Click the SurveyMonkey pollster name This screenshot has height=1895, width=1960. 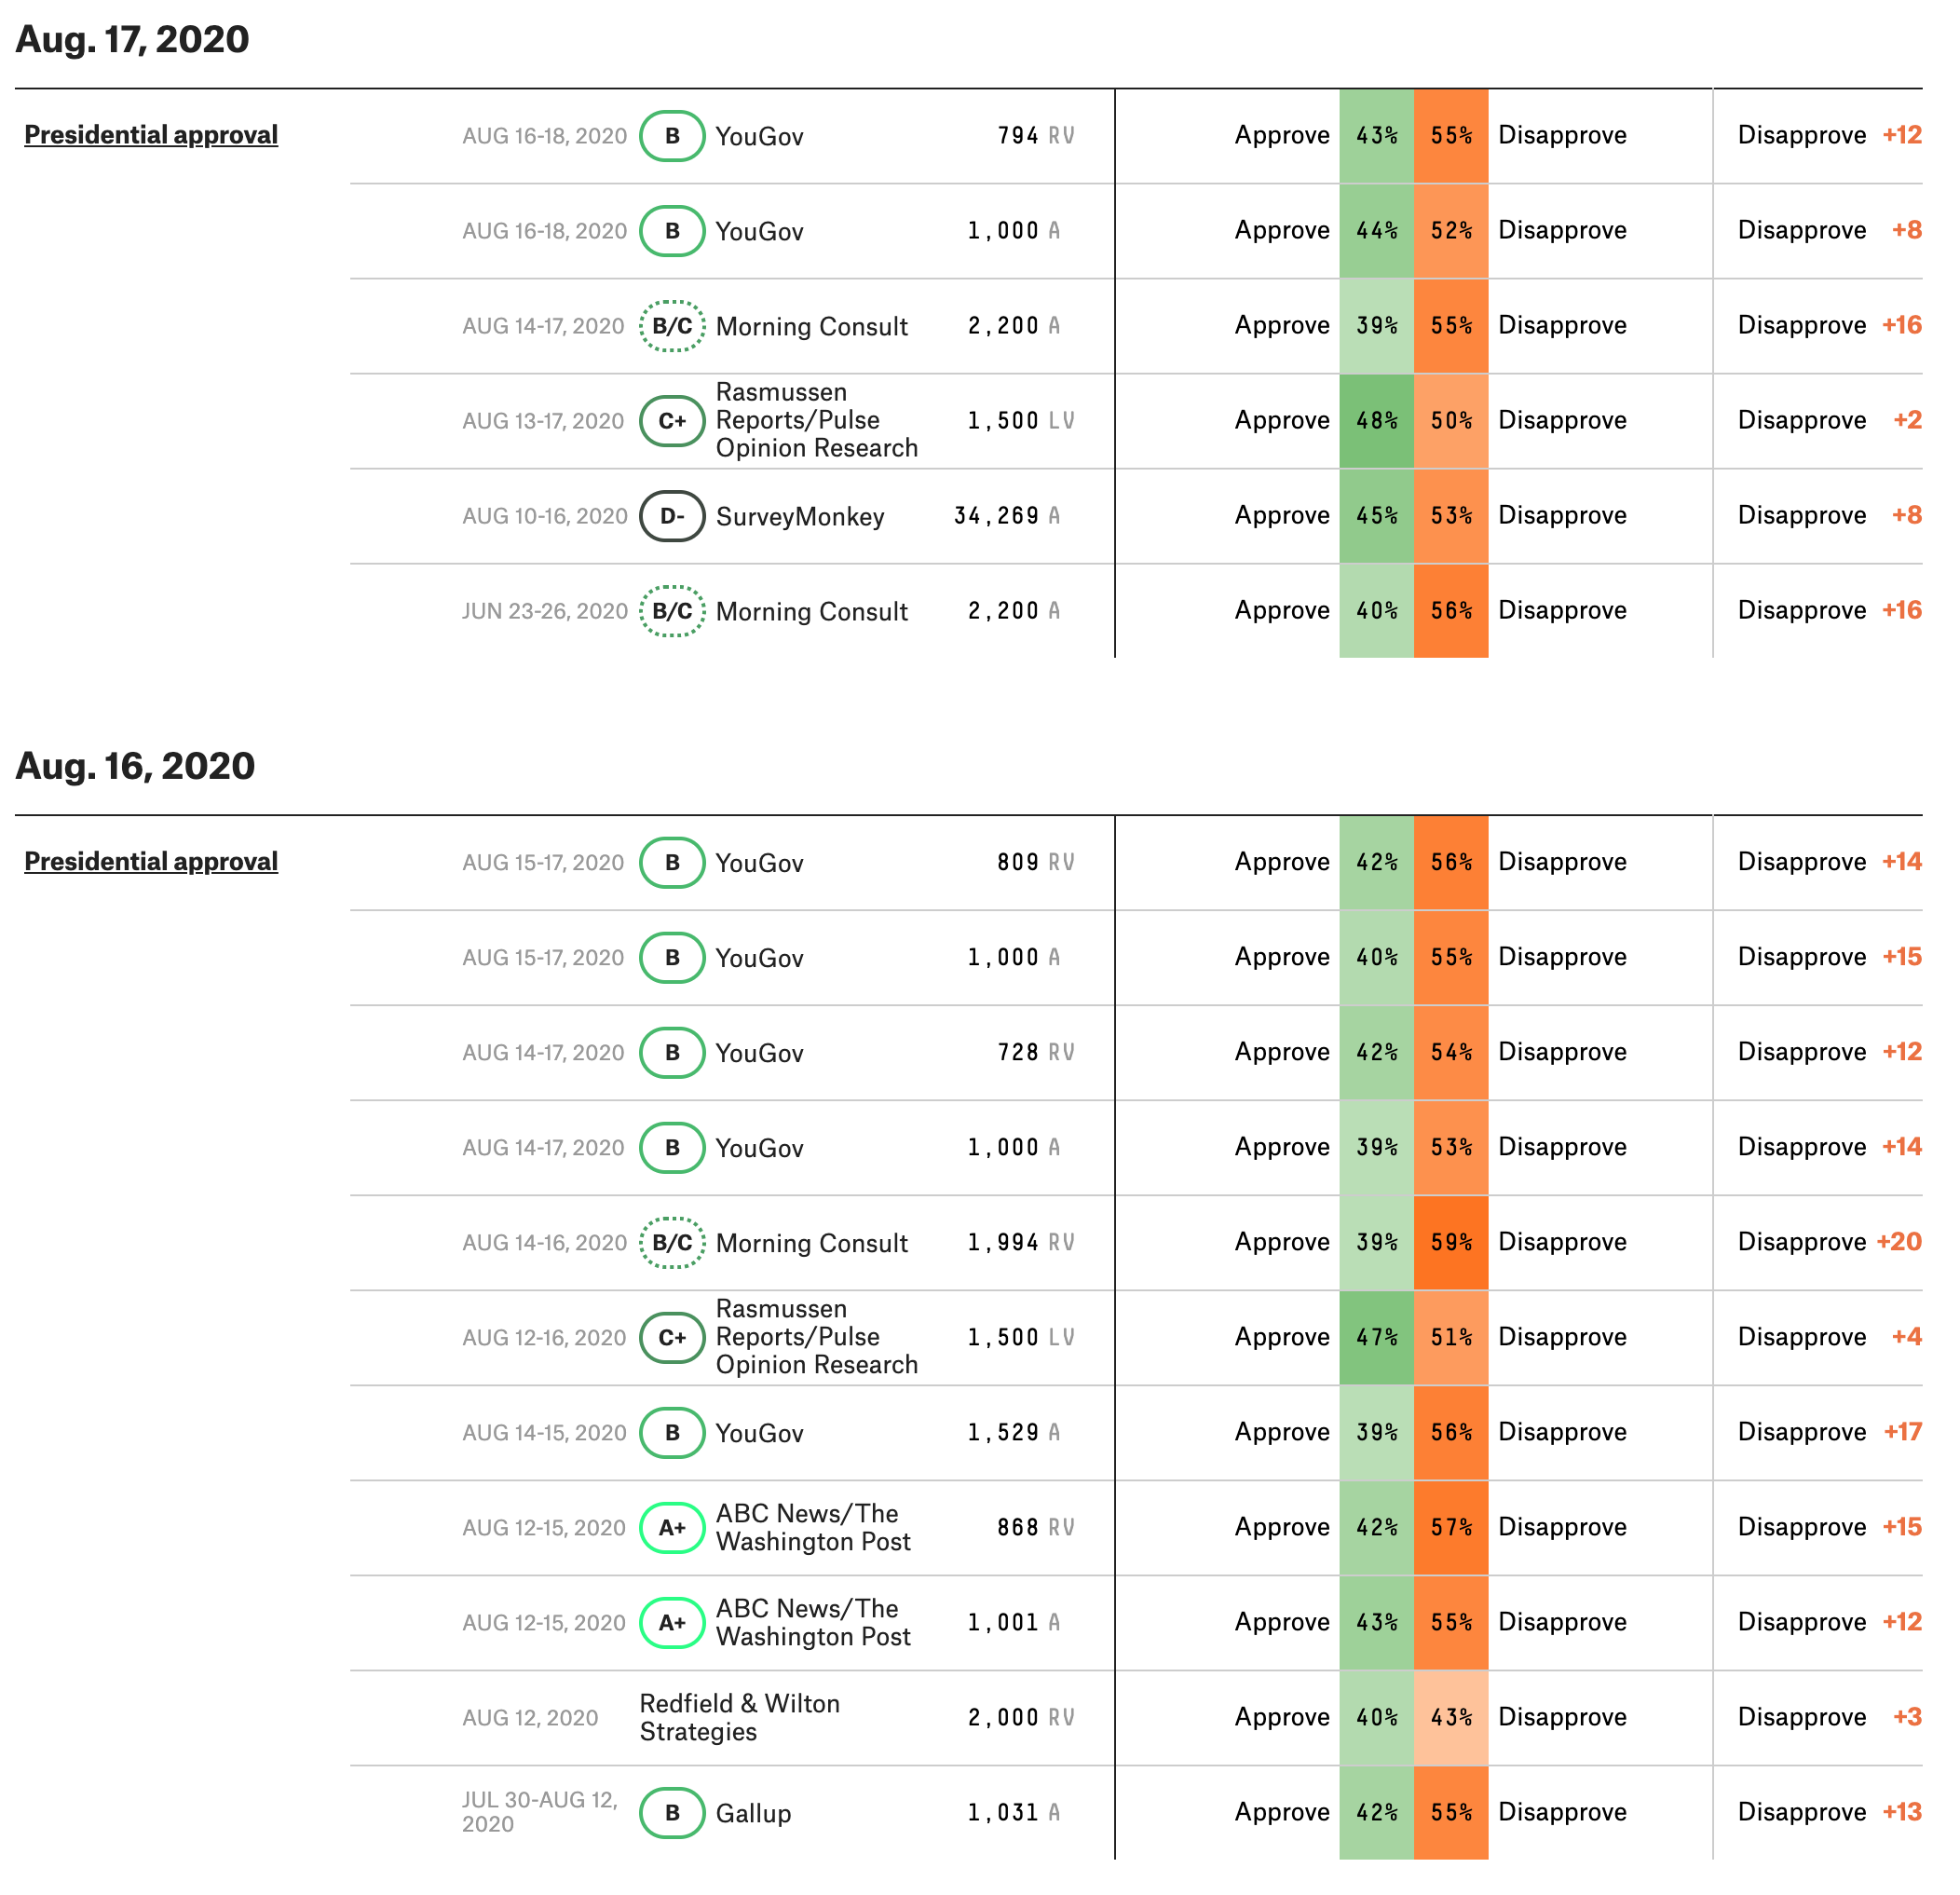click(800, 517)
